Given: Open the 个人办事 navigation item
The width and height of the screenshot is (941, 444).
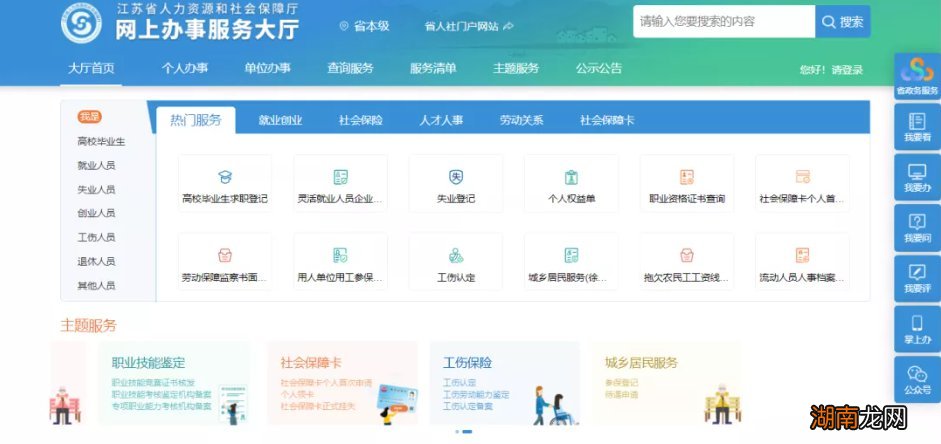Looking at the screenshot, I should (185, 68).
